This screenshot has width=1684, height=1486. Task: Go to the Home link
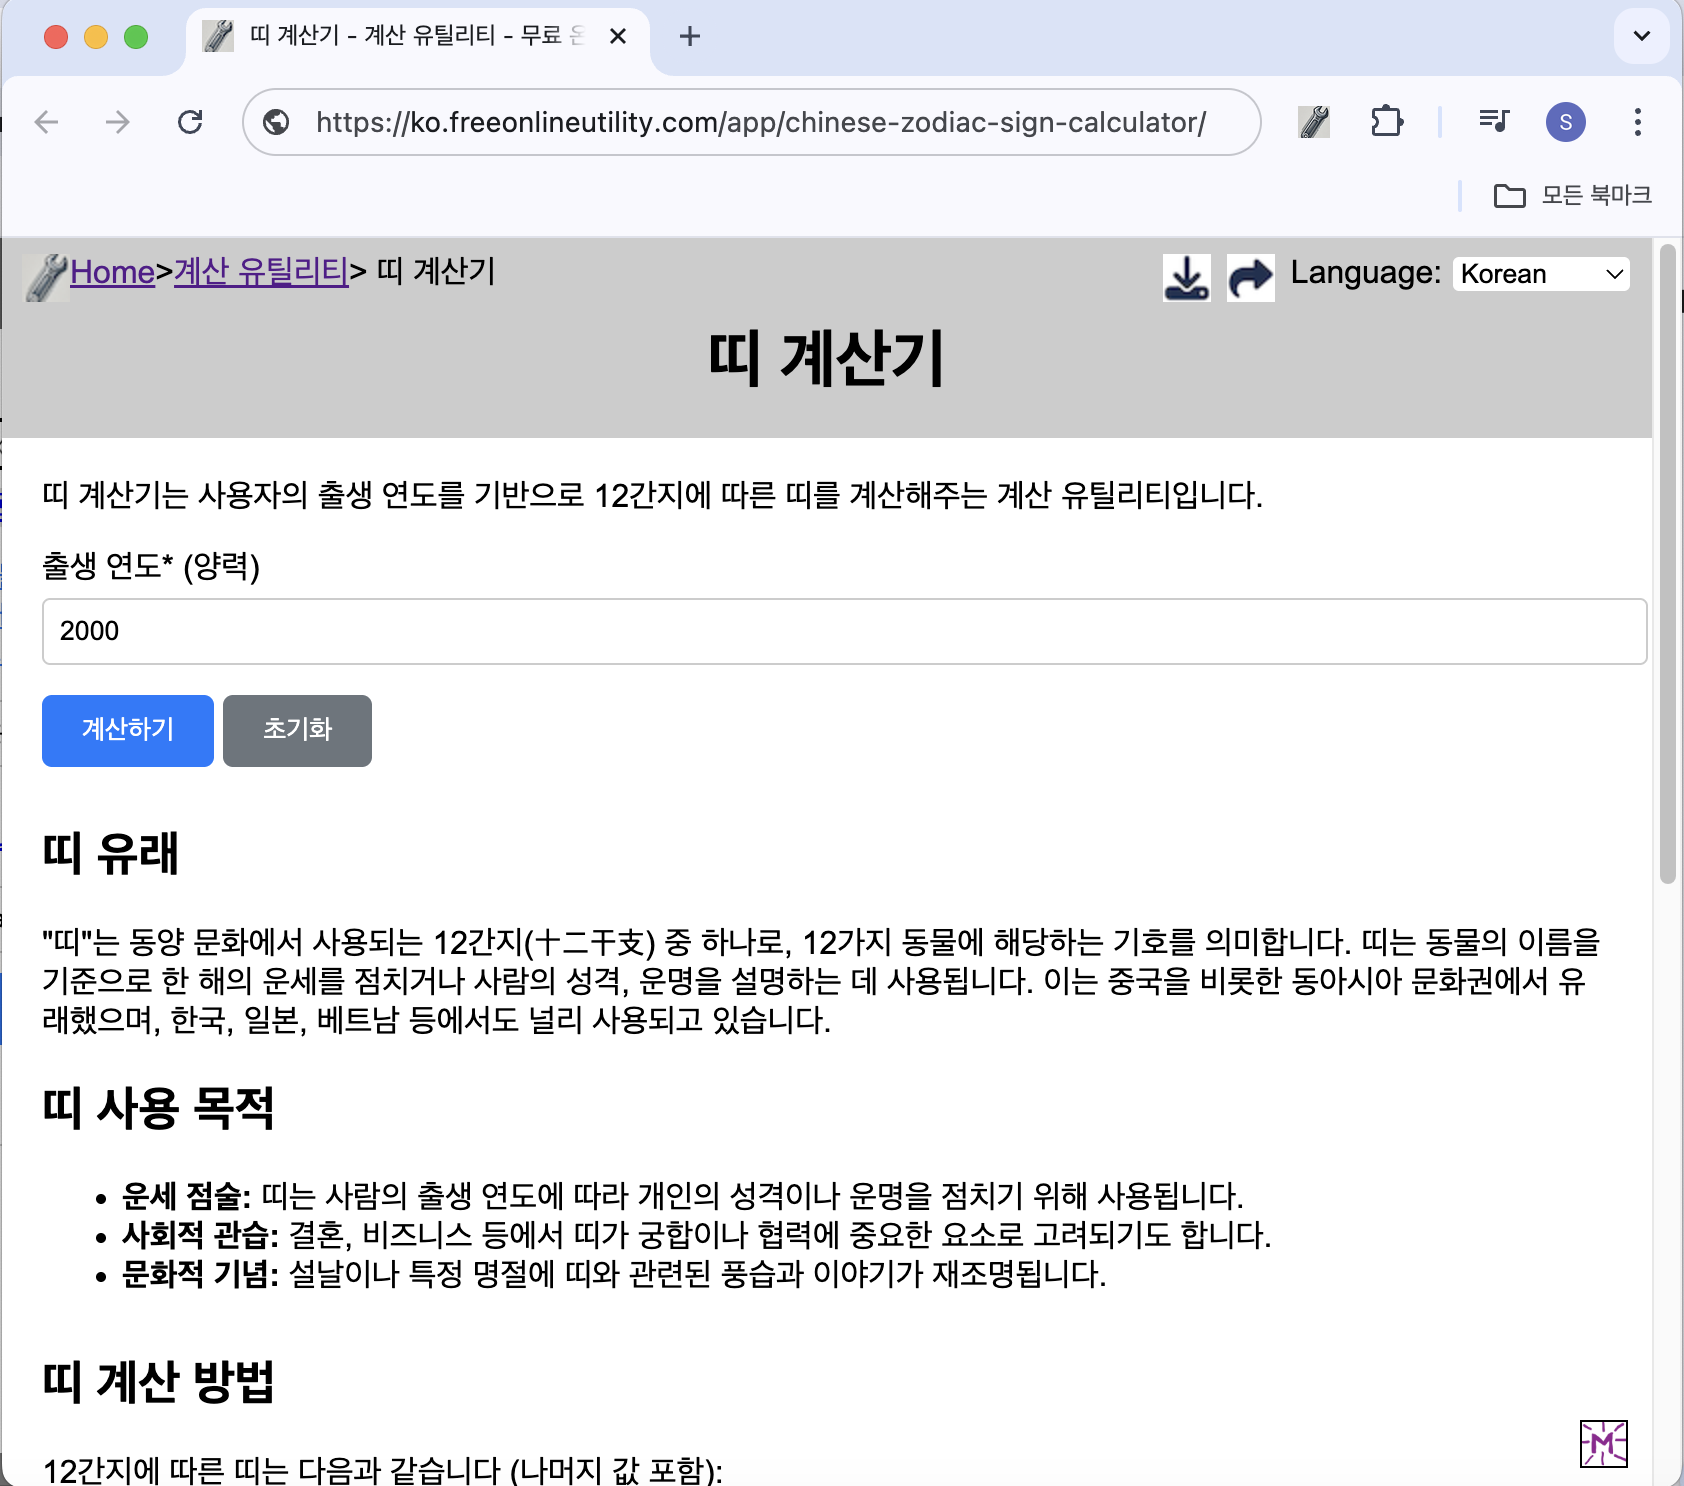(x=112, y=272)
